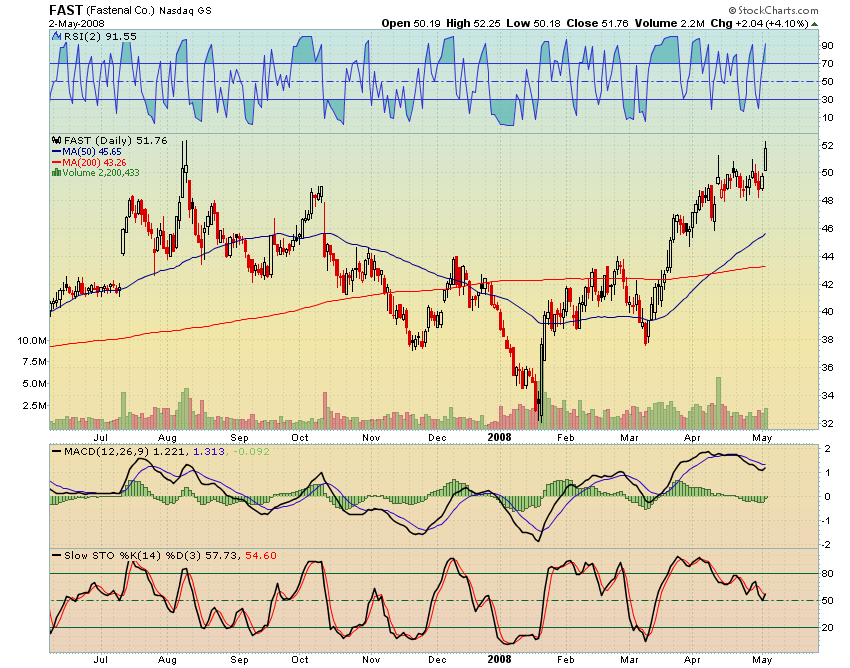Click the red line marker before MA(200)
Viewport: 850px width, 668px height.
56,162
